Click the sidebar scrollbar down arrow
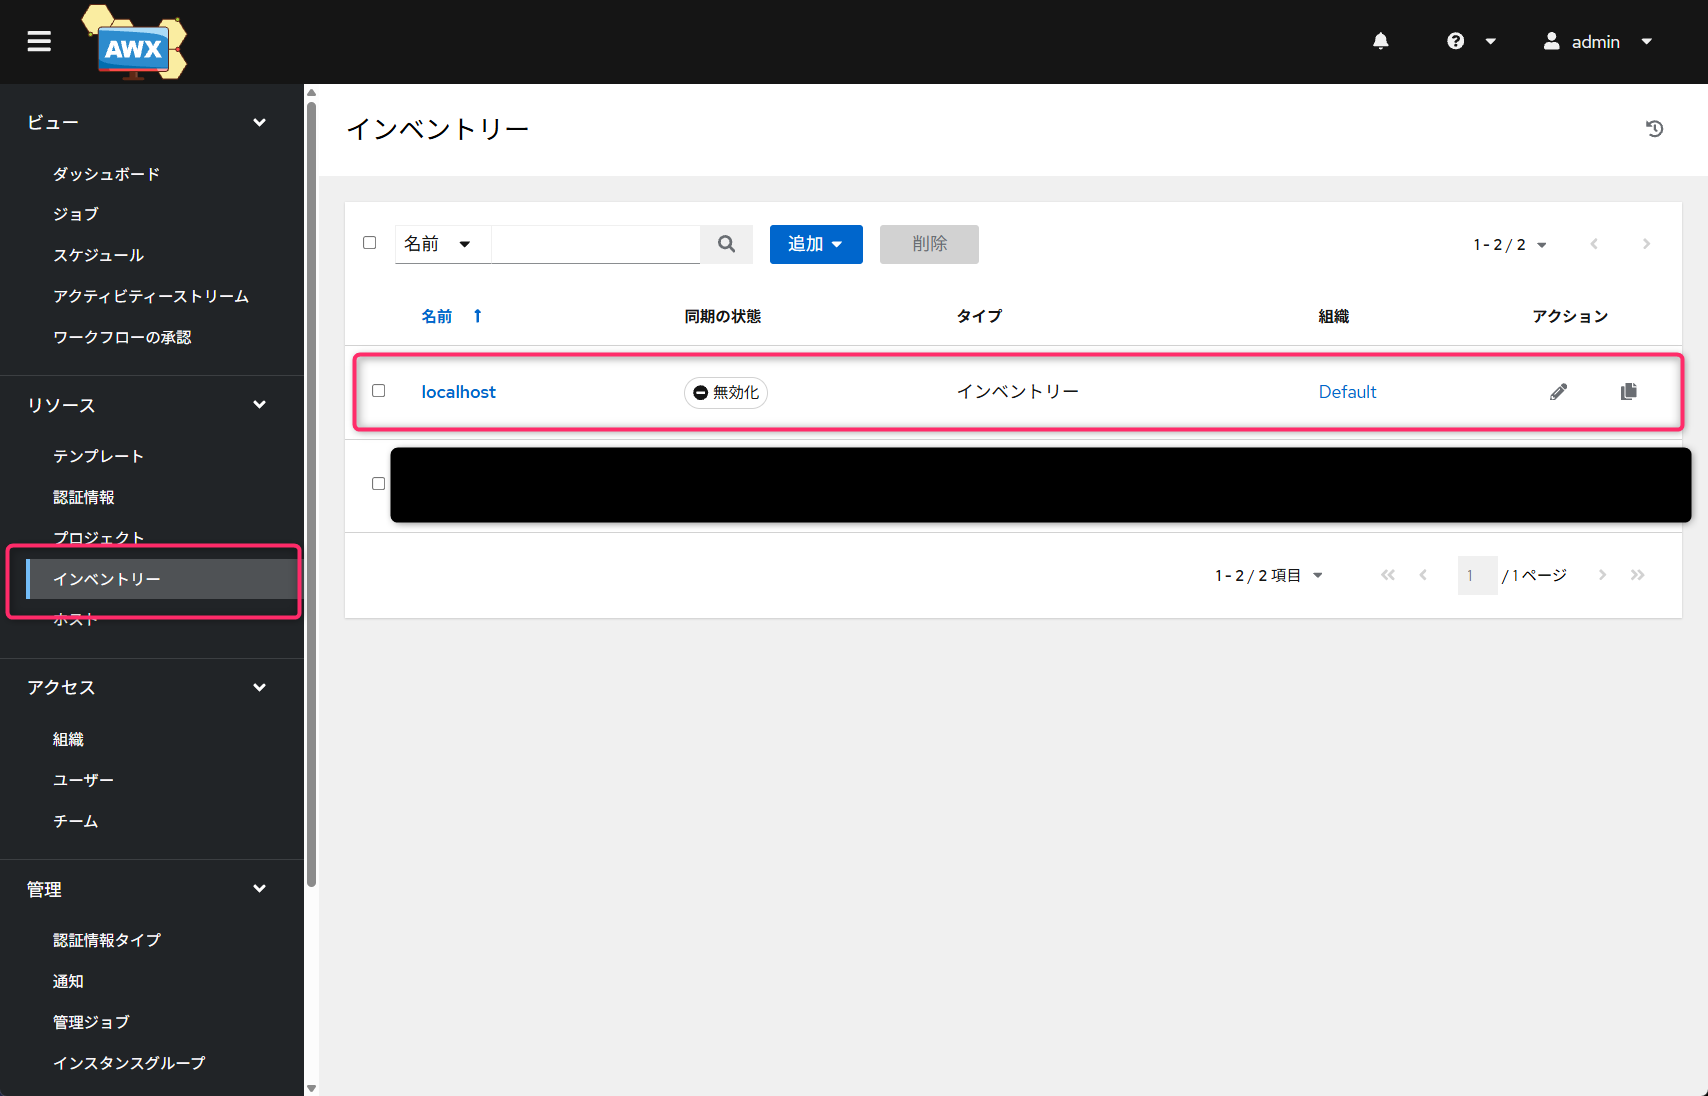 tap(311, 1088)
